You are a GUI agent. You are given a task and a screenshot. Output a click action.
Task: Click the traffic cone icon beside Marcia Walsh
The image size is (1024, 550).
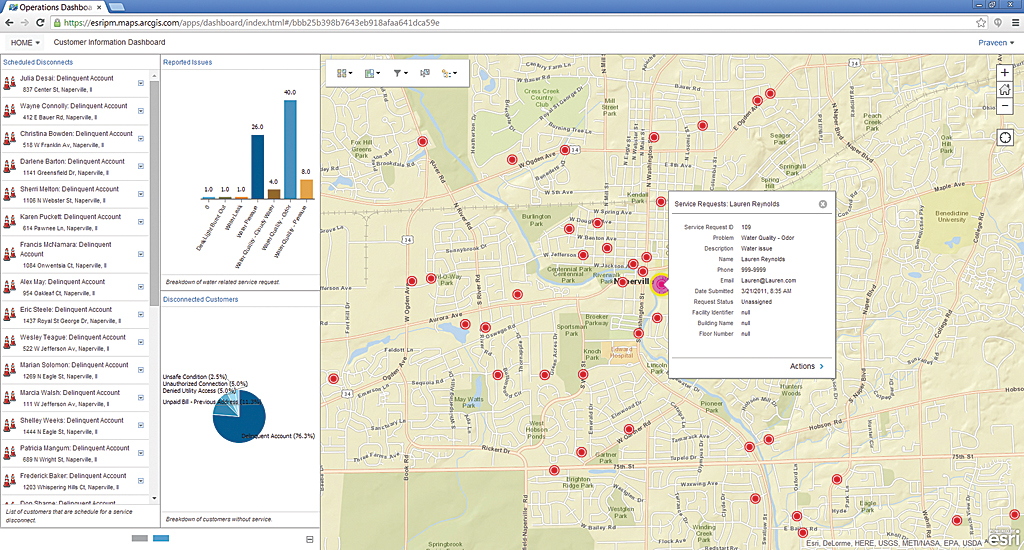pyautogui.click(x=9, y=398)
